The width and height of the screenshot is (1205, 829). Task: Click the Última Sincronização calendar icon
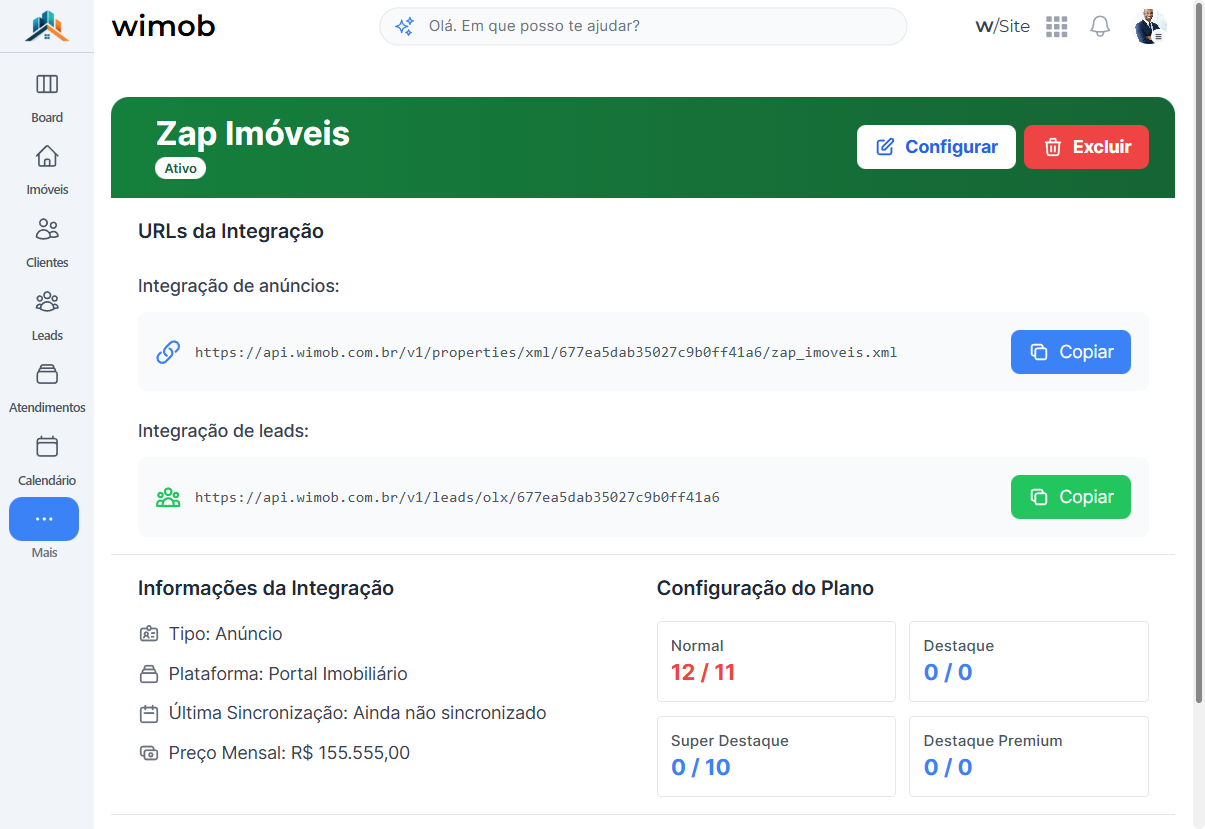click(149, 714)
